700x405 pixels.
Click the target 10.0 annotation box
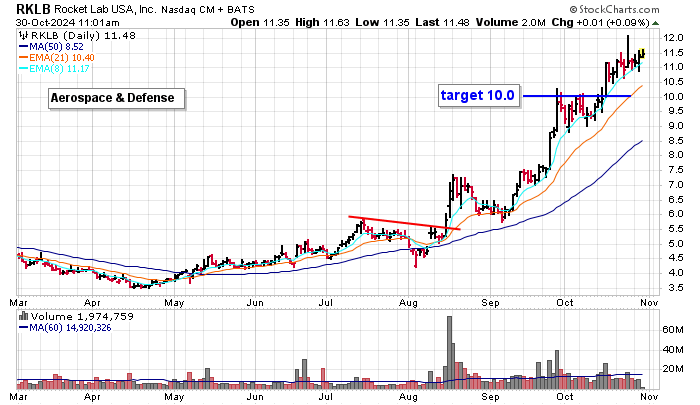pyautogui.click(x=479, y=96)
